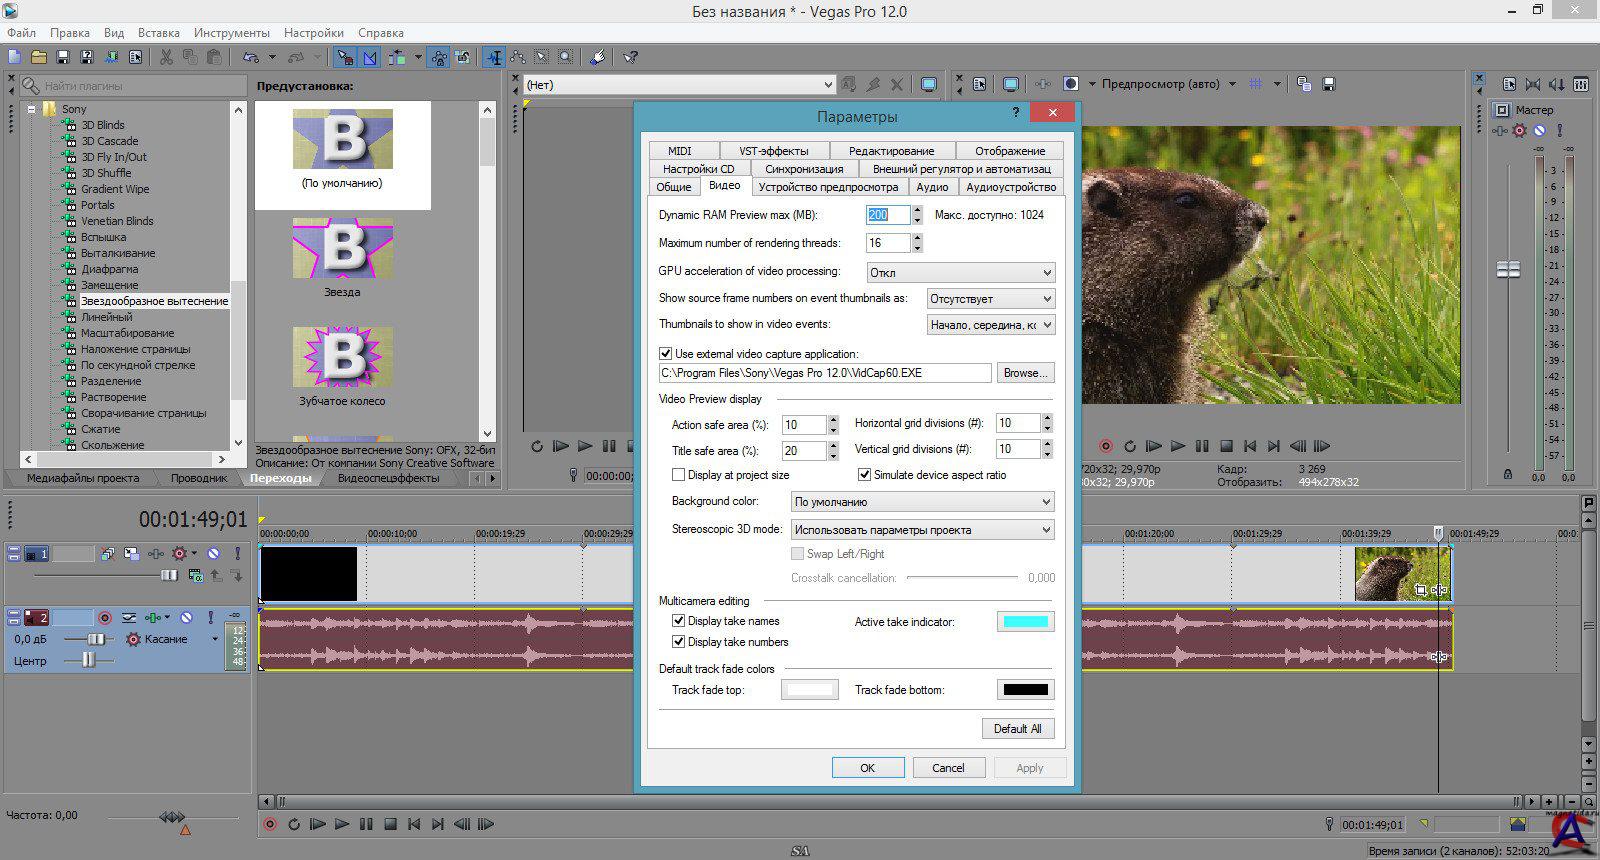1600x860 pixels.
Task: Click the Cut scissors icon in toolbar
Action: [x=166, y=57]
